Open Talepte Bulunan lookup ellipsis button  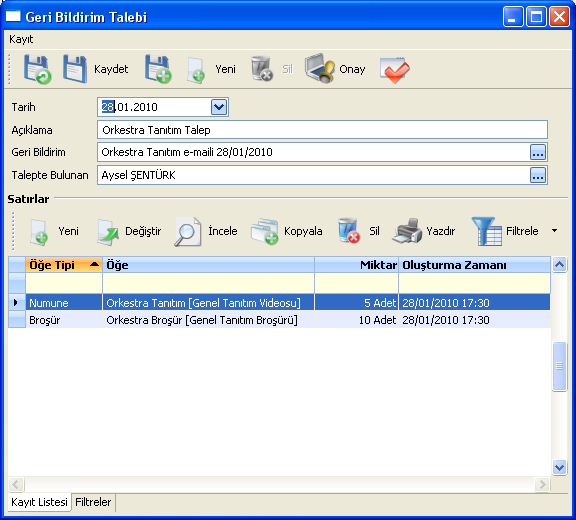point(538,175)
